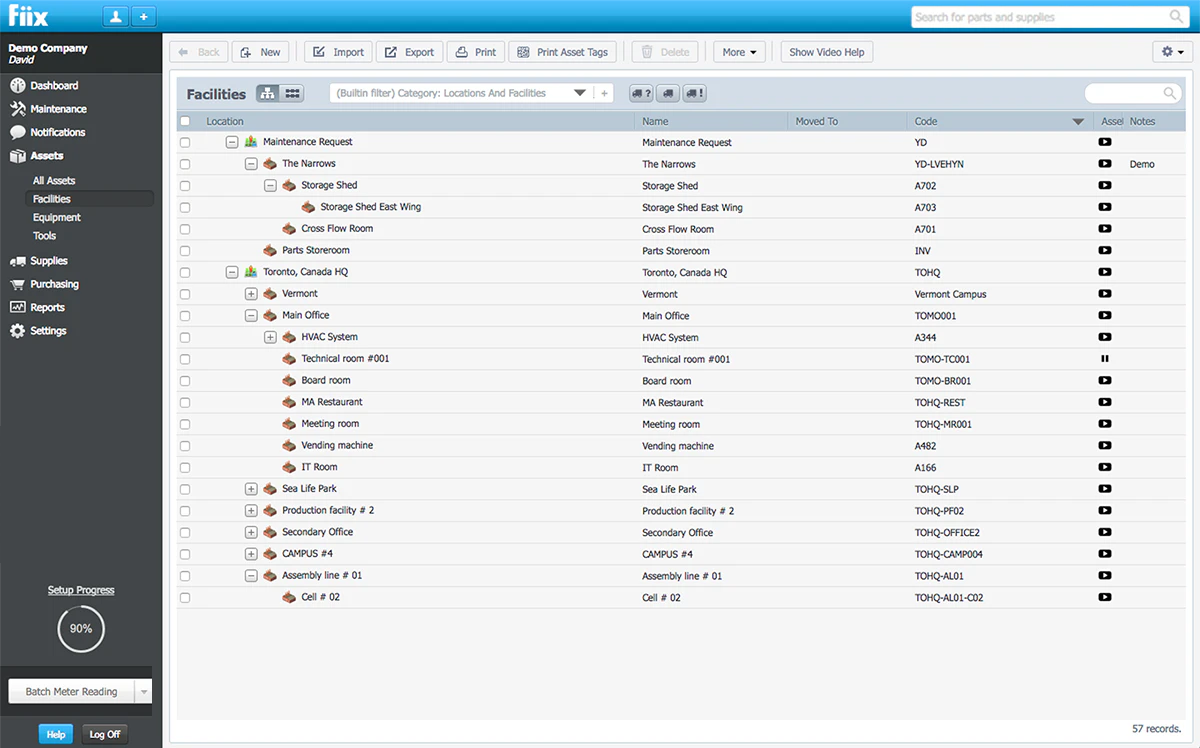Collapse the Main Office tree node
Viewport: 1200px width, 748px height.
pyautogui.click(x=251, y=315)
